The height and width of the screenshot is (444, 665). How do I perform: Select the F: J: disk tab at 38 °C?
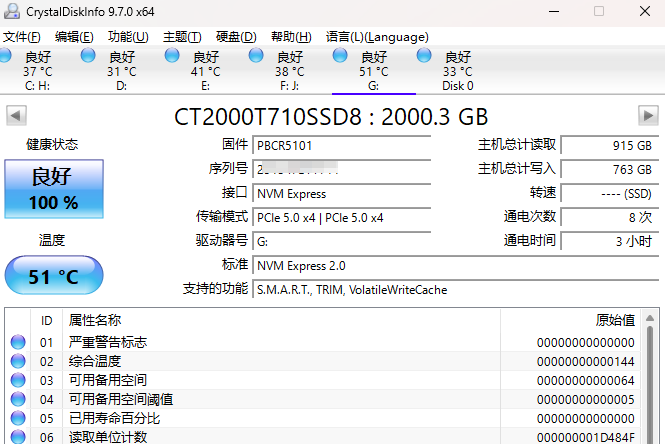290,71
